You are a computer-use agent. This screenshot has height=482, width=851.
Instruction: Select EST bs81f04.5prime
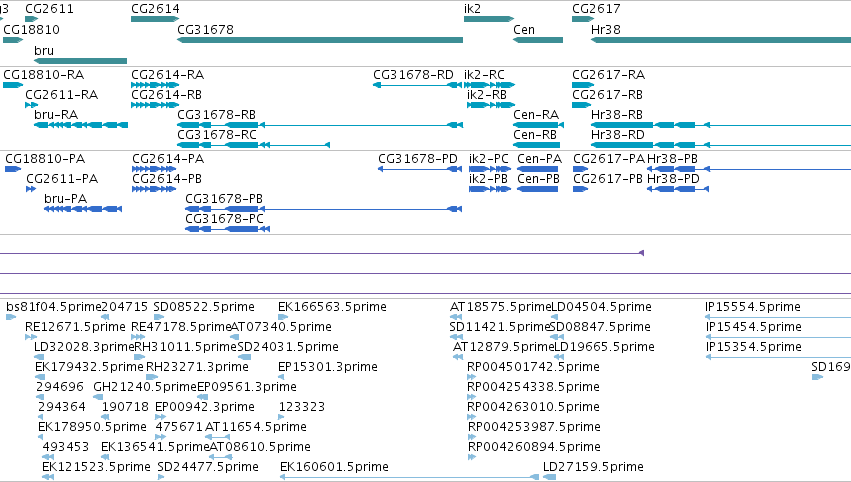[x=11, y=317]
